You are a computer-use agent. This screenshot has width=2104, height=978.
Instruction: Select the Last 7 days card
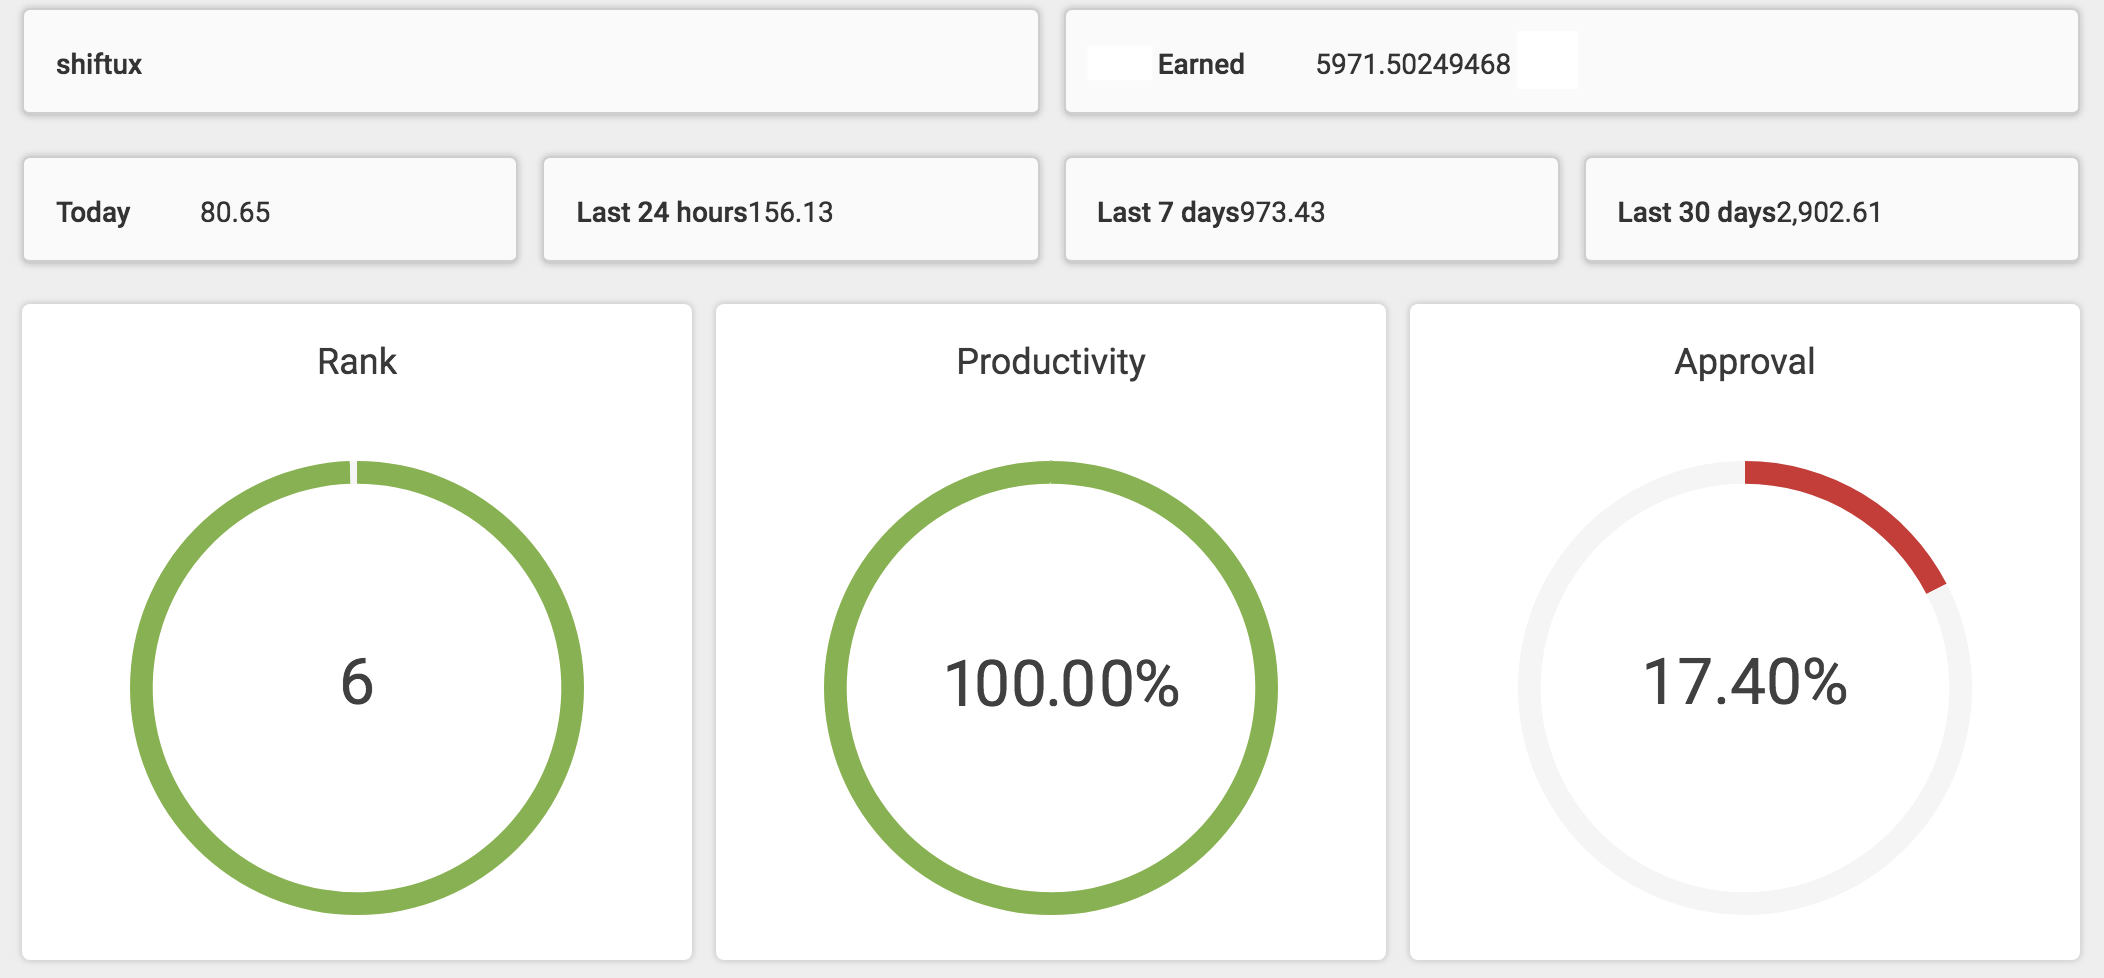coord(1311,209)
